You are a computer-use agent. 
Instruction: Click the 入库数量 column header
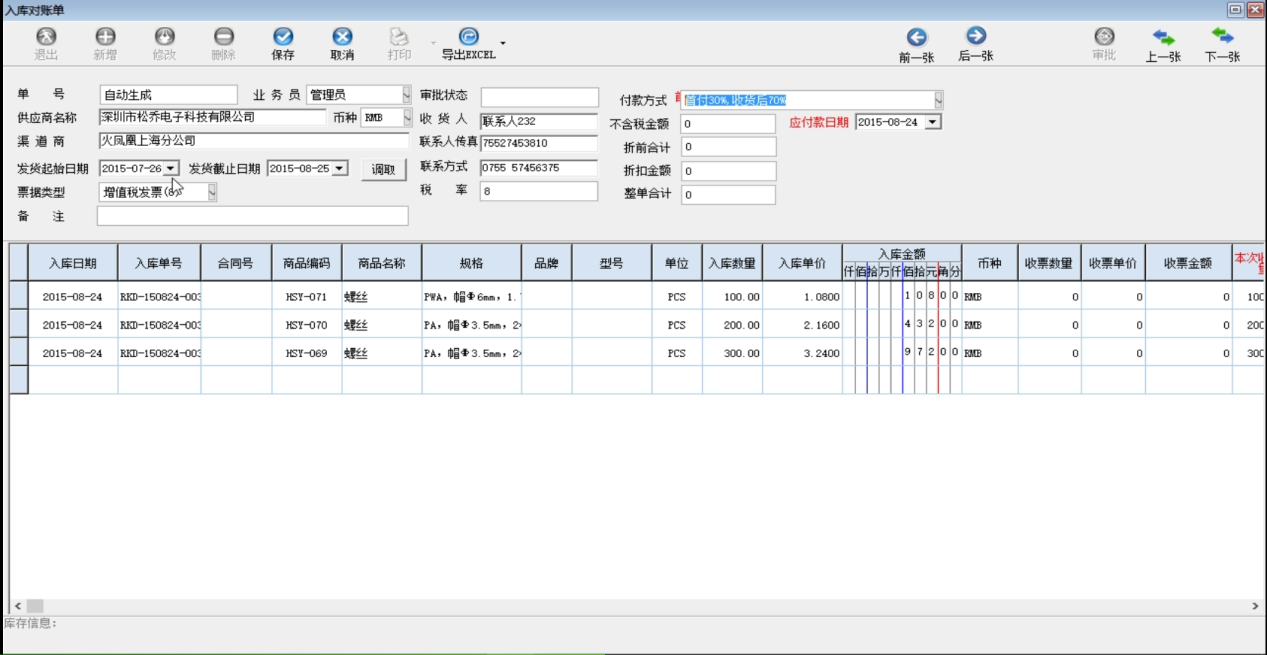point(732,264)
